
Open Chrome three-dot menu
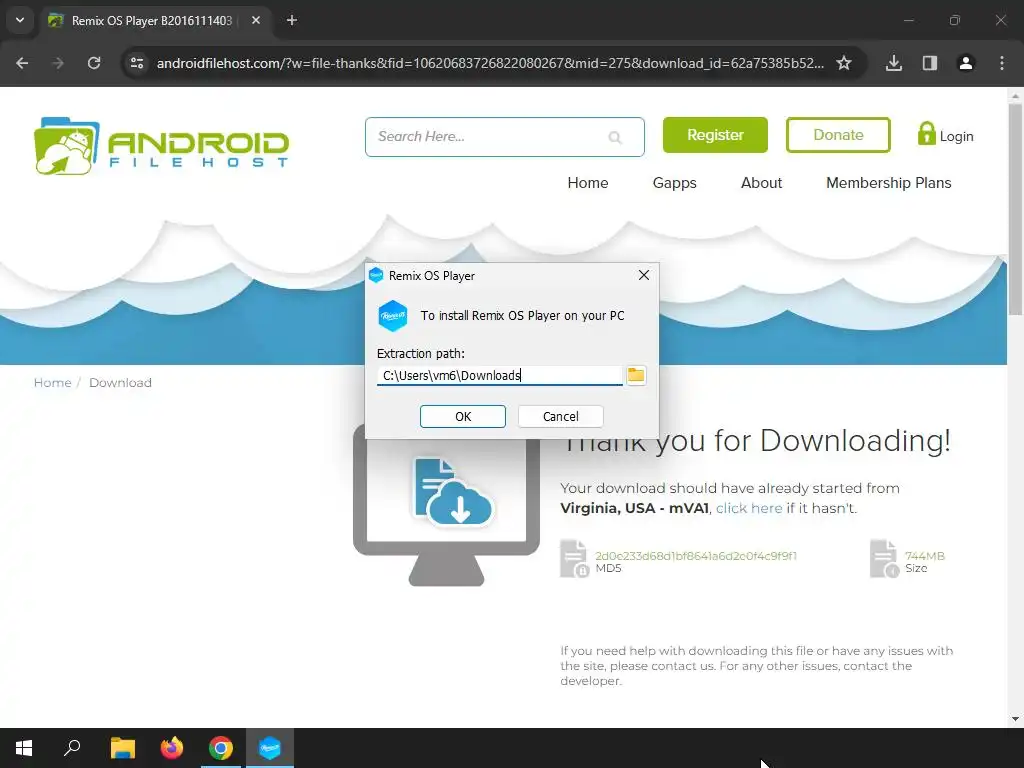pyautogui.click(x=1002, y=63)
